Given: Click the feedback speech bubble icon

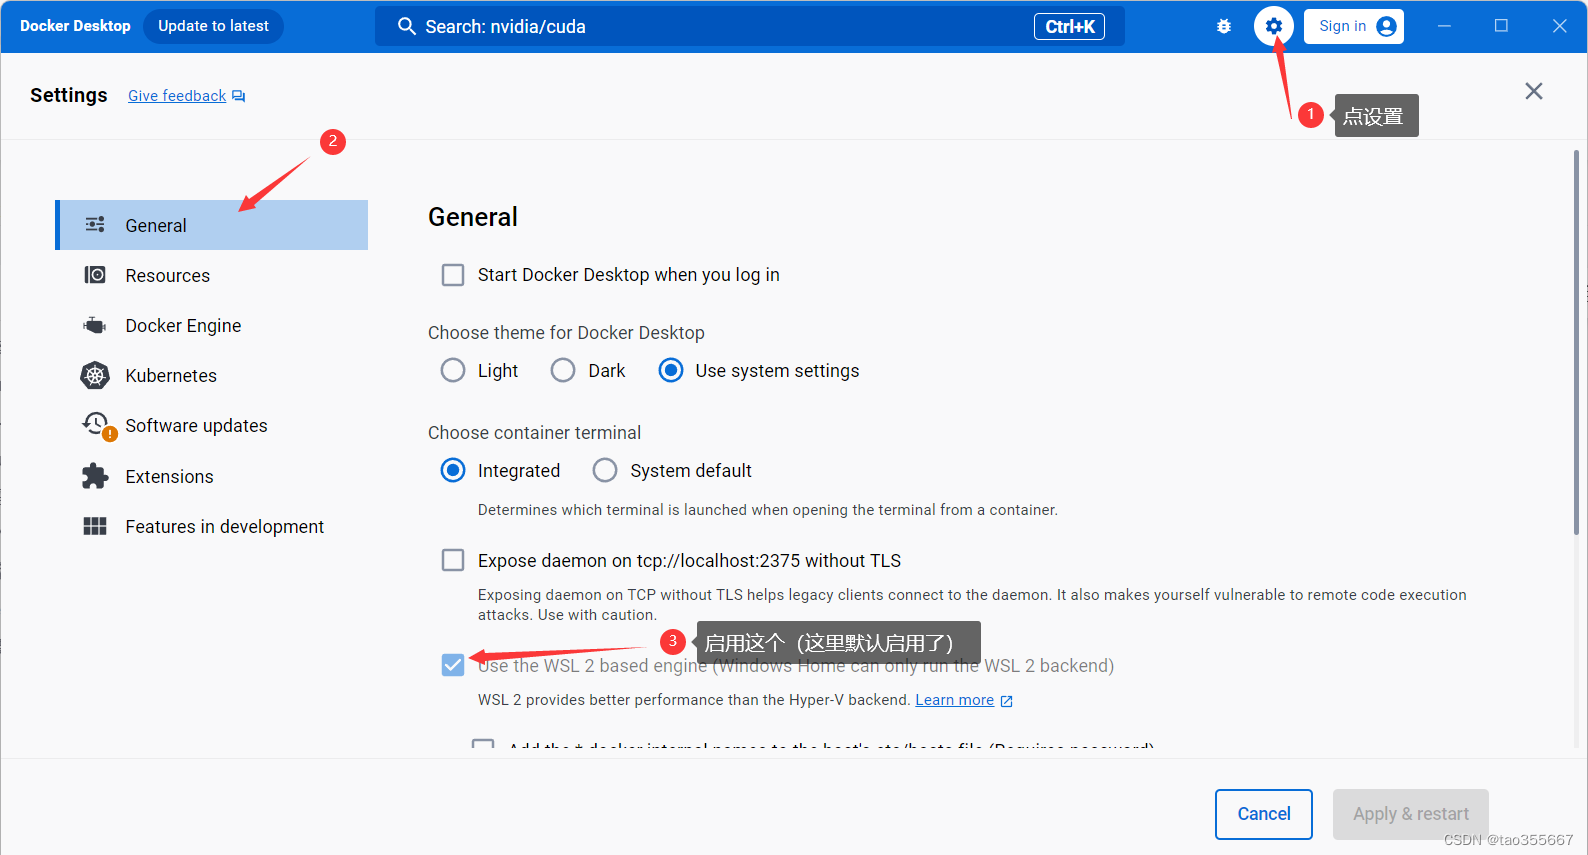Looking at the screenshot, I should [x=238, y=96].
